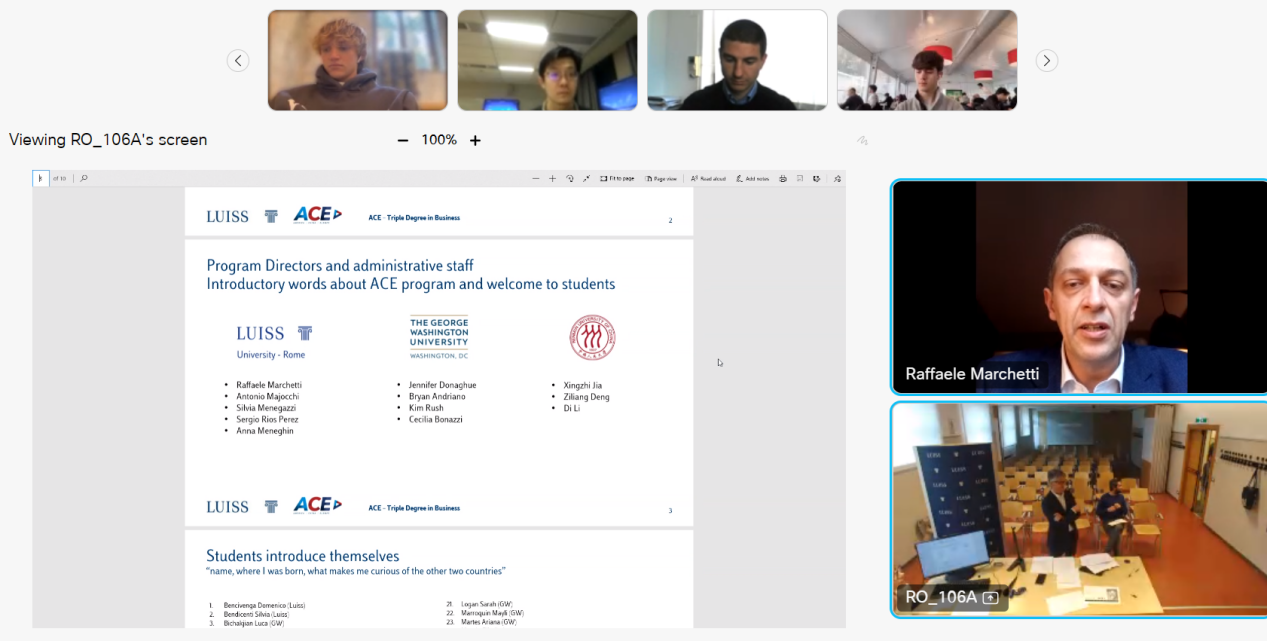Toggle the full screen arrows icon in PDF toolbar
Viewport: 1267px width, 642px height.
click(586, 179)
